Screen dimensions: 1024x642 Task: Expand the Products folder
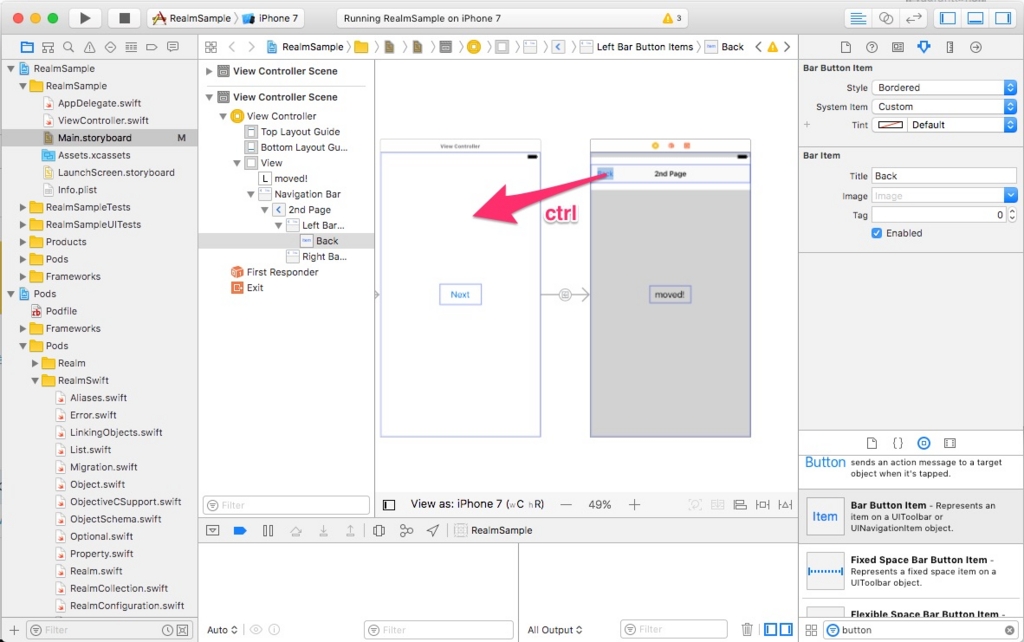click(23, 242)
